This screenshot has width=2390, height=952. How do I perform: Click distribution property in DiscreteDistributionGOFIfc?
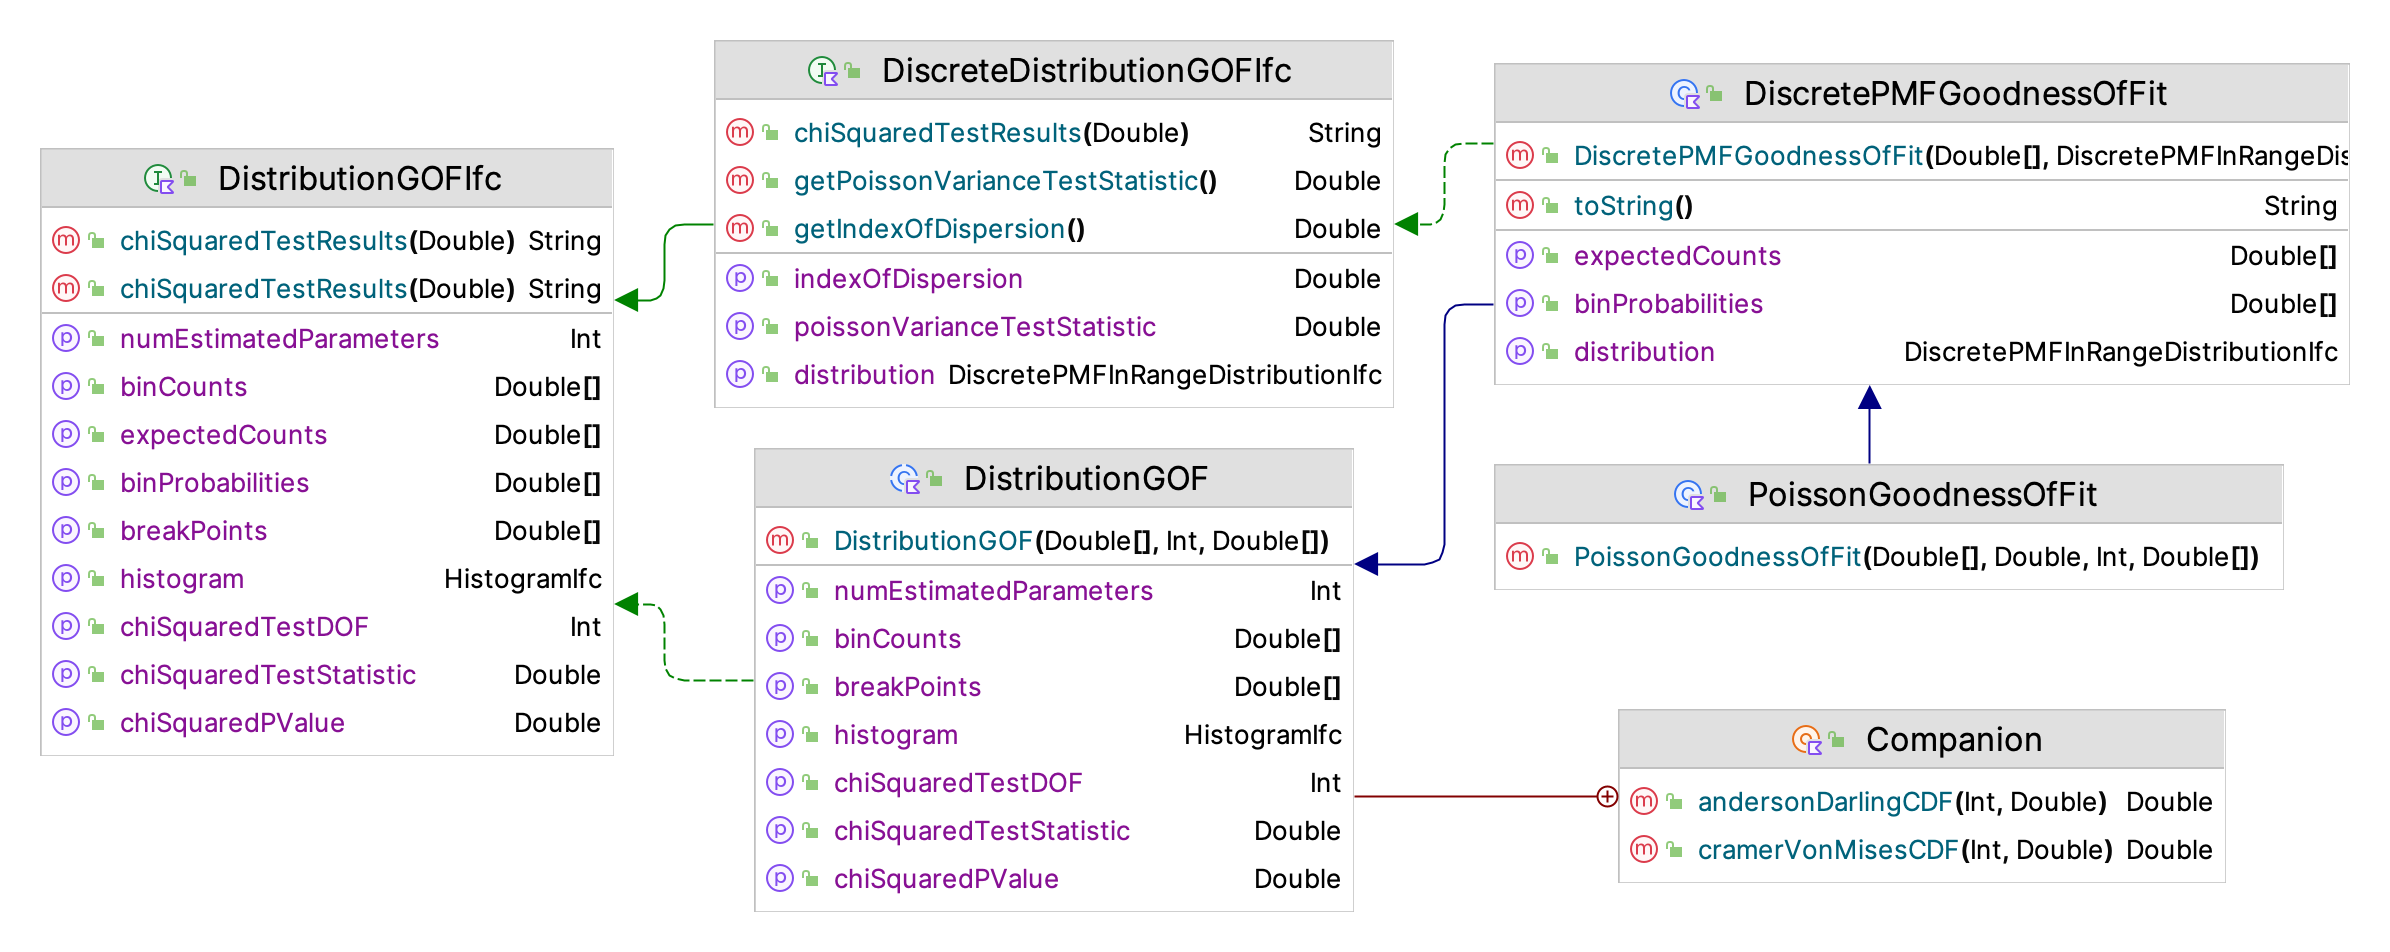[x=864, y=375]
